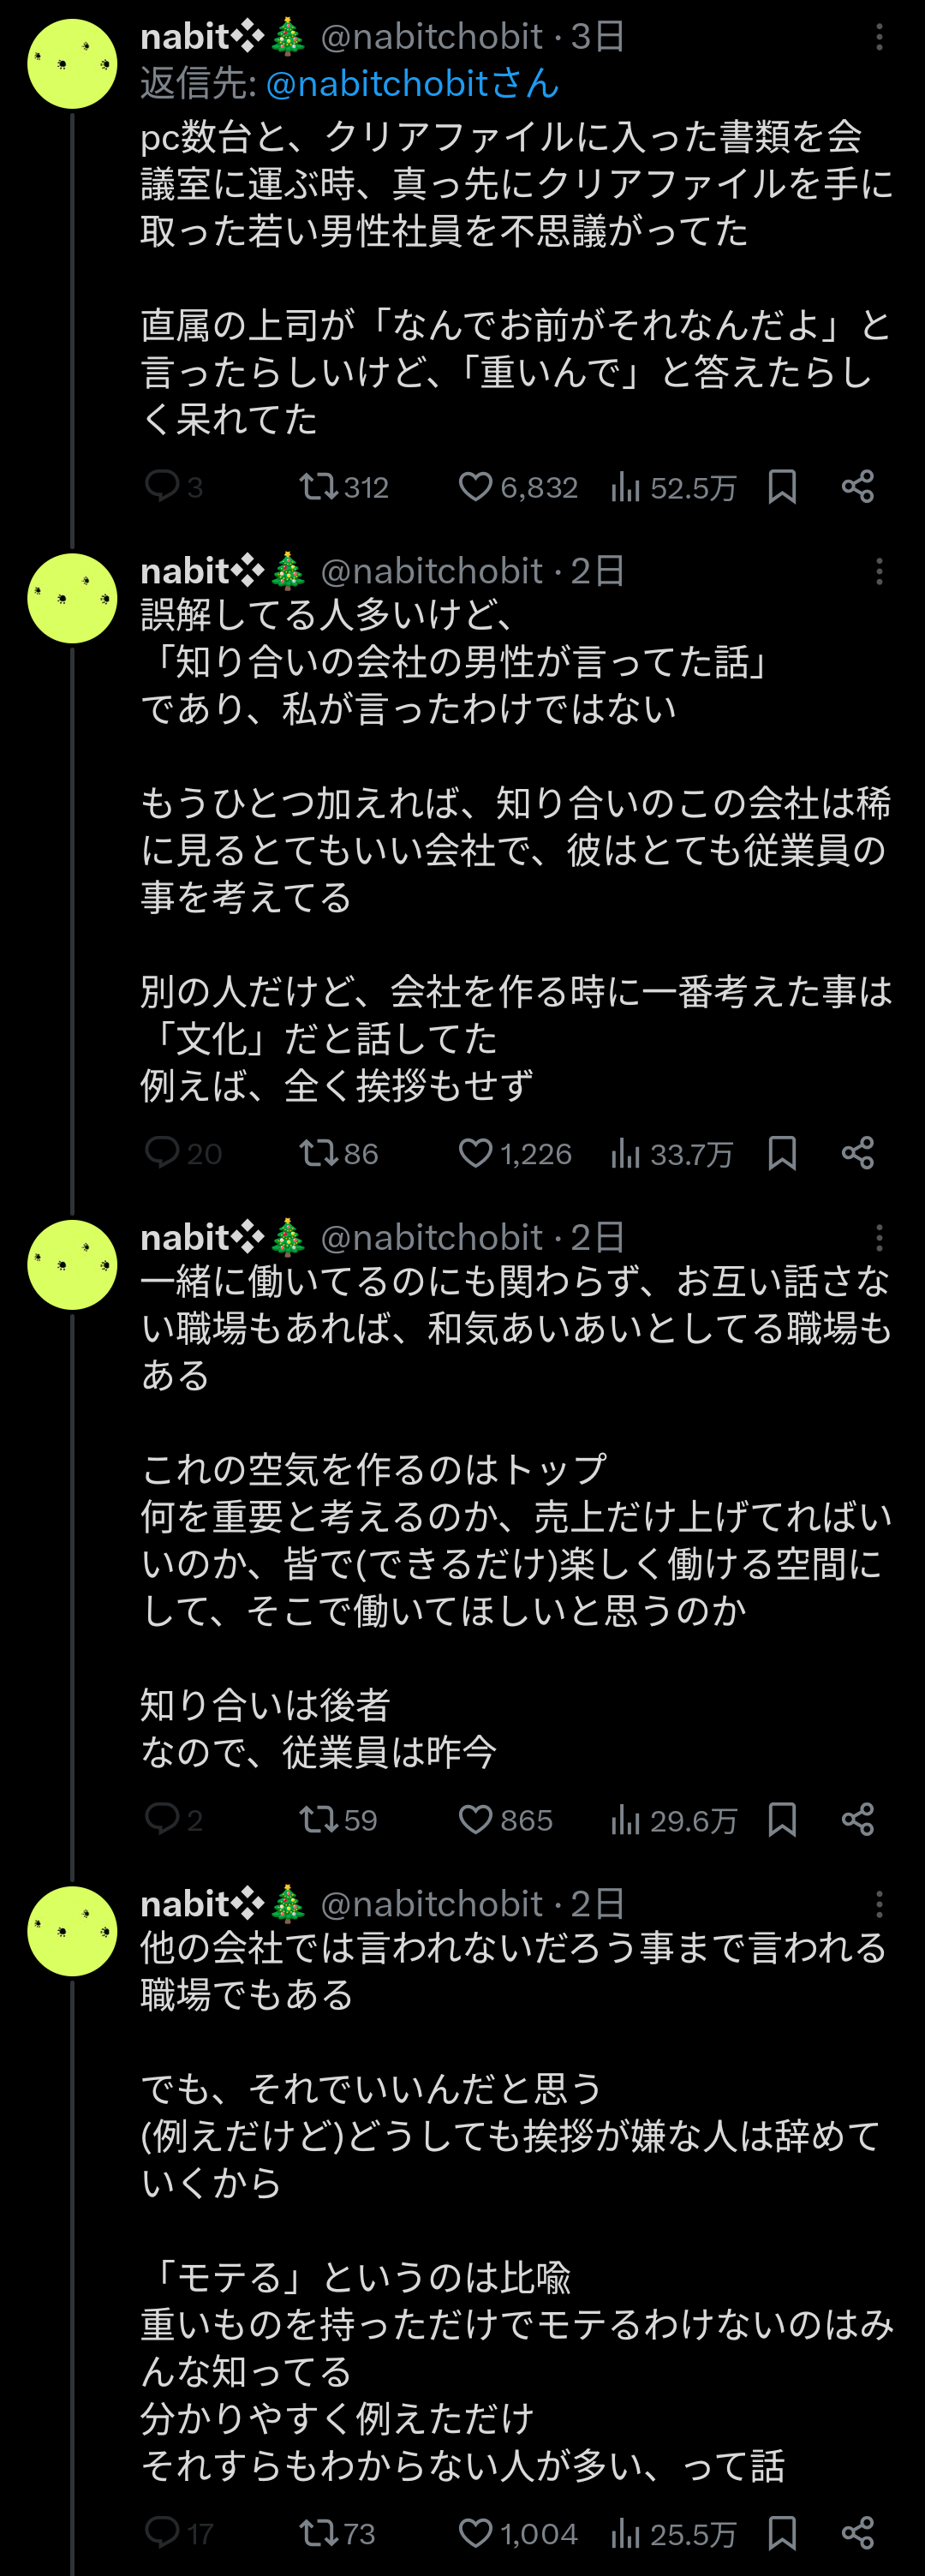
Task: Open the @nabitchobitさん reply-to link
Action: (412, 84)
